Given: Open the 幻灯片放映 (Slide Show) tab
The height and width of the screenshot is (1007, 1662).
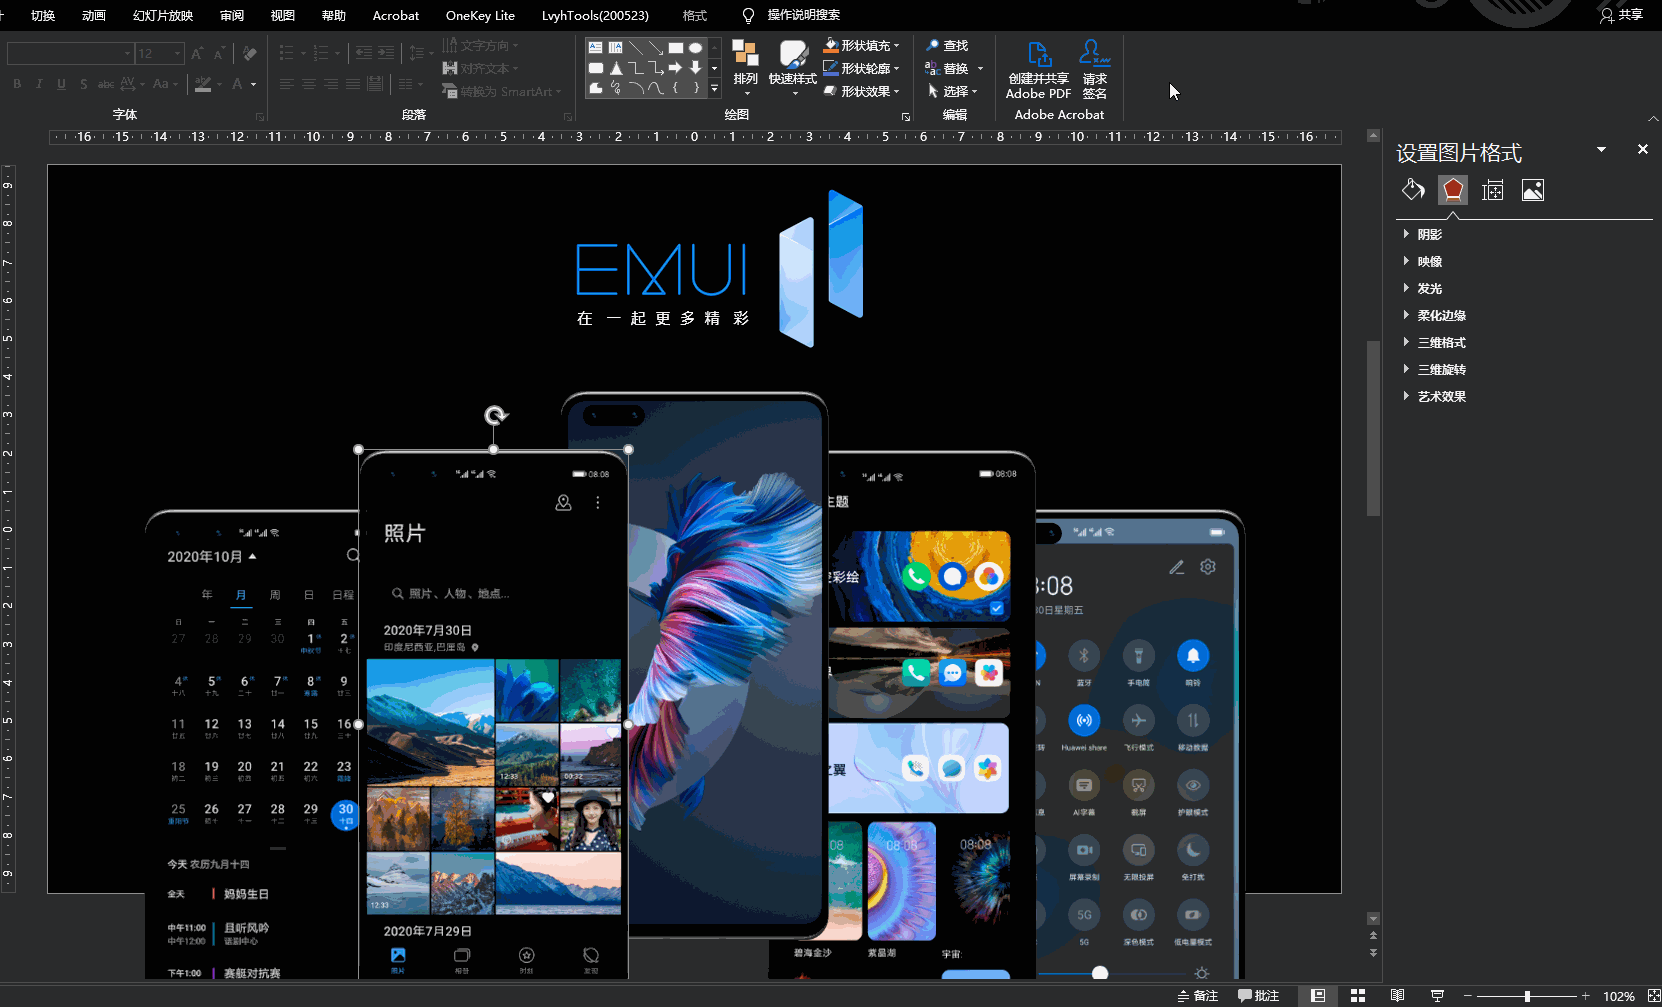Looking at the screenshot, I should tap(163, 15).
